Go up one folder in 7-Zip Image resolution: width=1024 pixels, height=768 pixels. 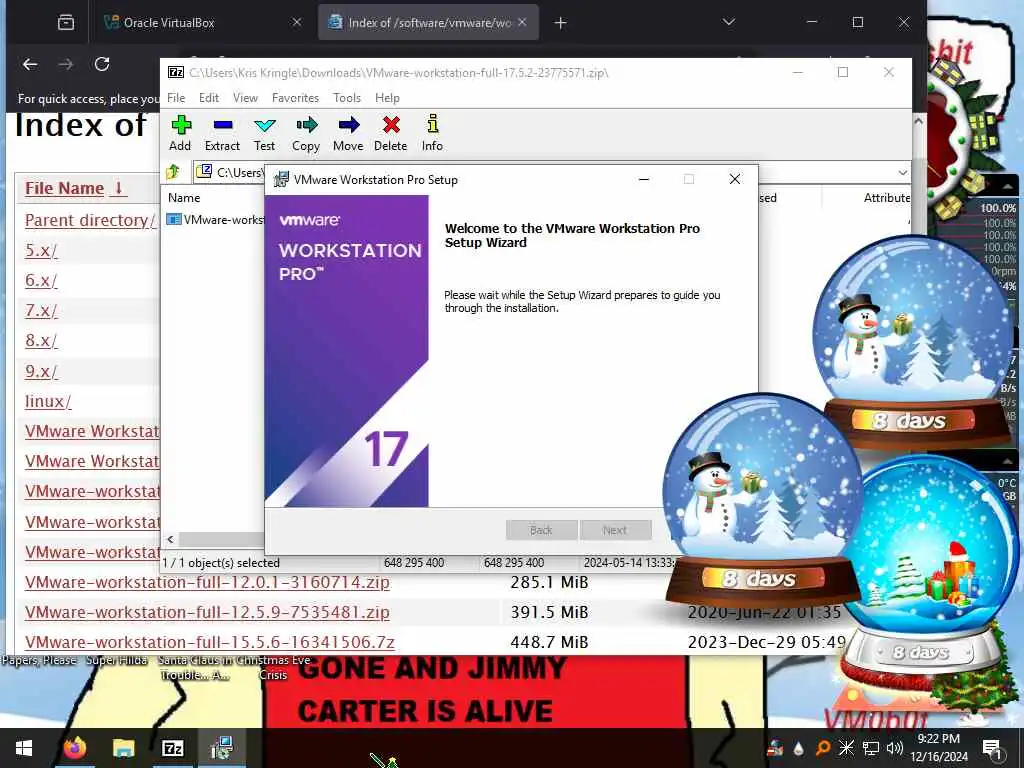(x=173, y=172)
